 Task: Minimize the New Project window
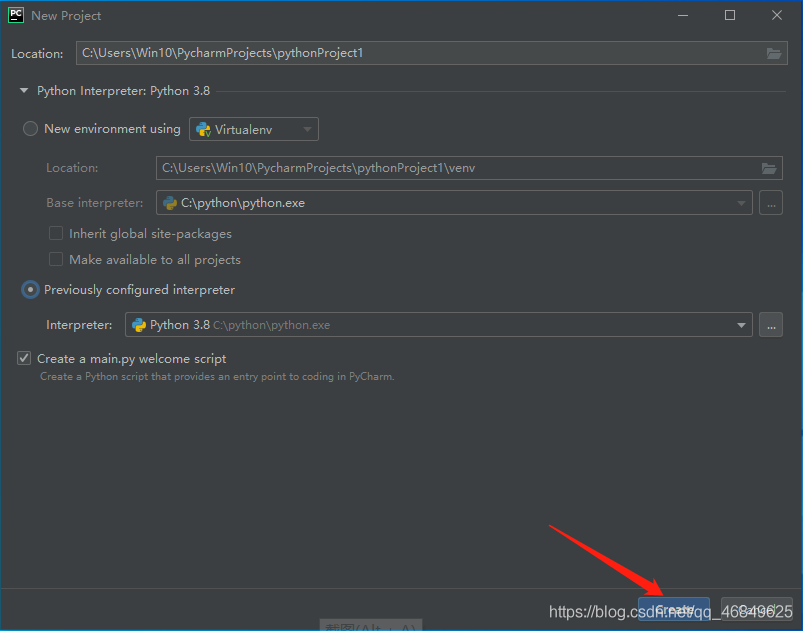pyautogui.click(x=683, y=15)
